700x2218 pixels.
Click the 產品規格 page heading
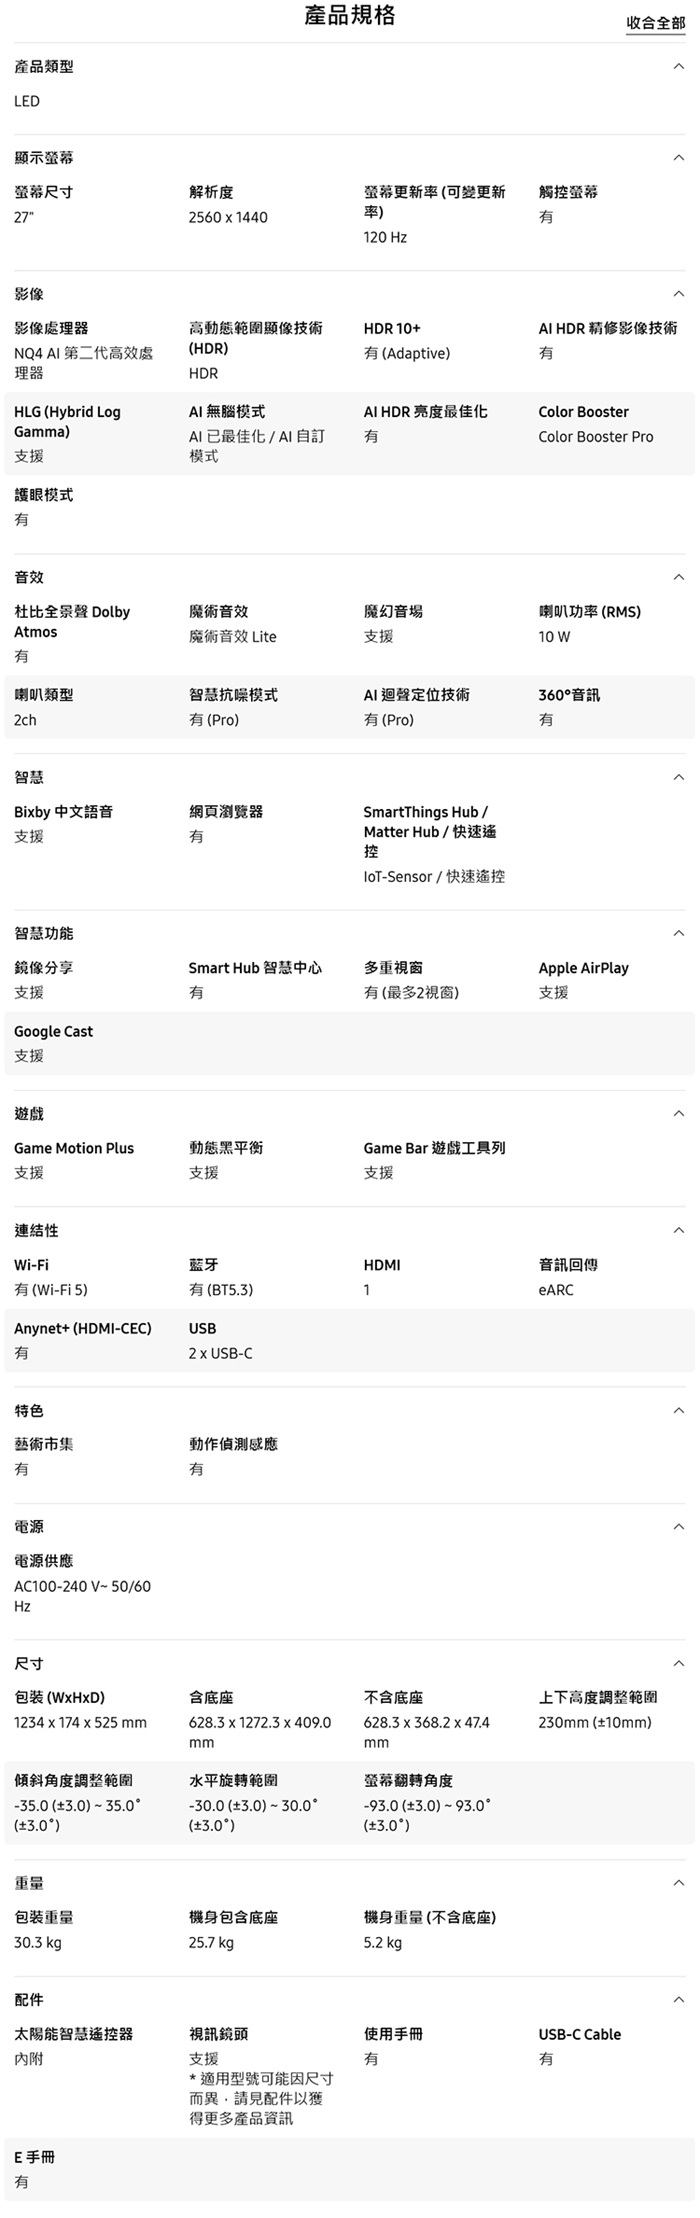(x=350, y=15)
